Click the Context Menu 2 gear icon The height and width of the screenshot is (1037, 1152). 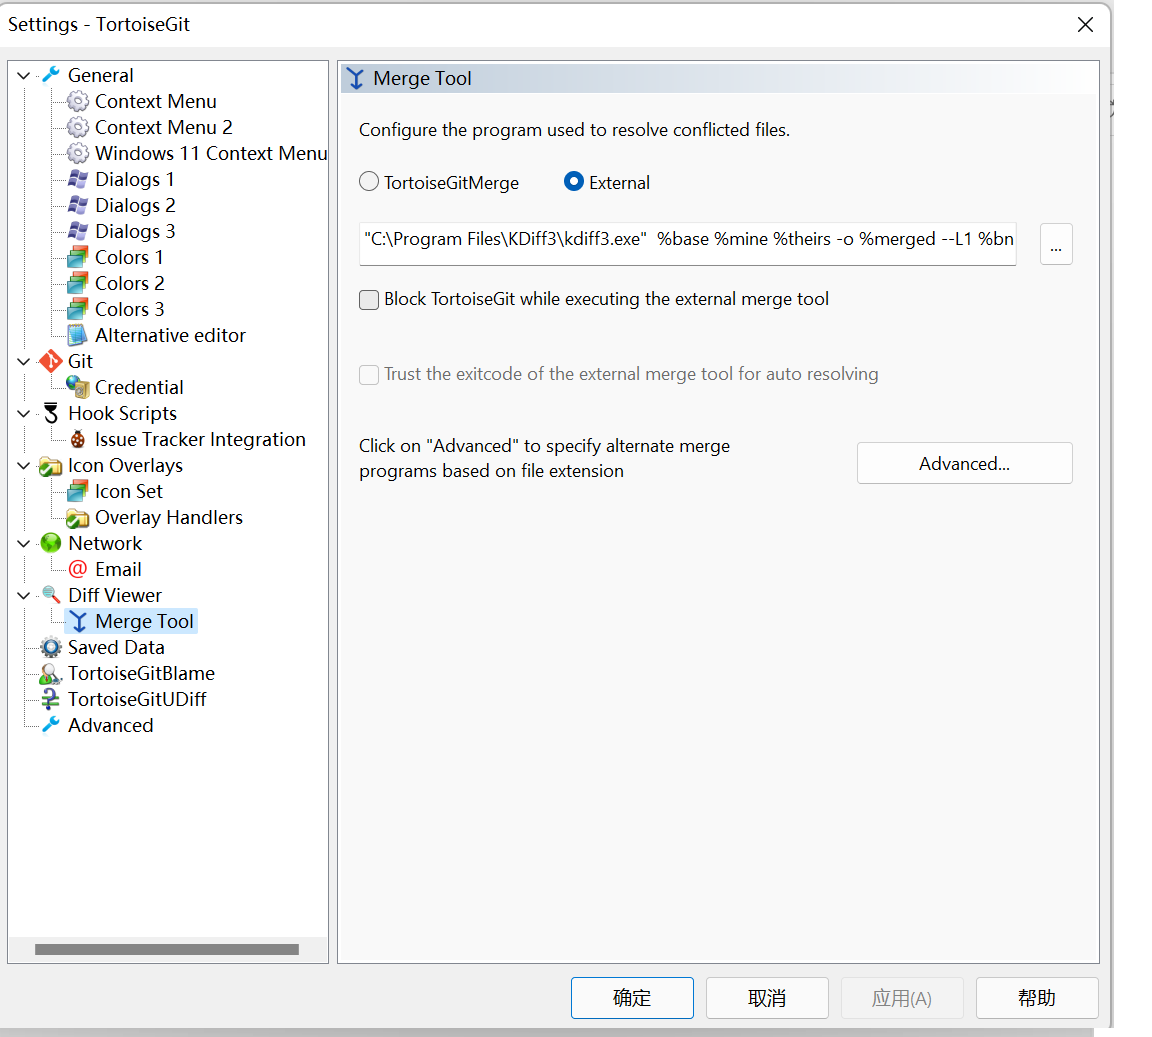[78, 127]
